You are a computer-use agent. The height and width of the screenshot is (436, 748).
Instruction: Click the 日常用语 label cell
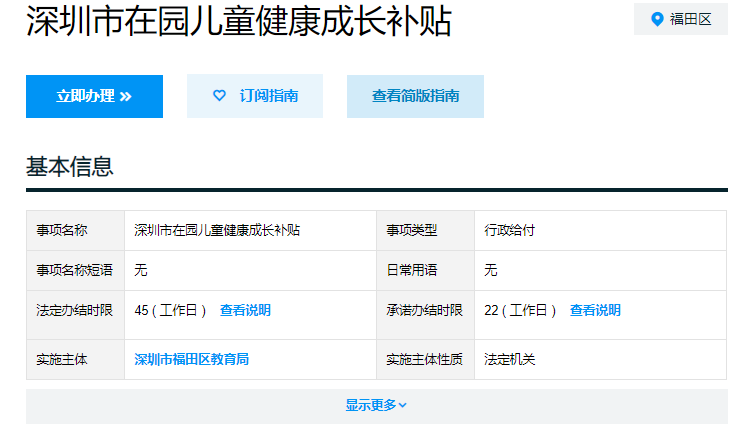(426, 270)
